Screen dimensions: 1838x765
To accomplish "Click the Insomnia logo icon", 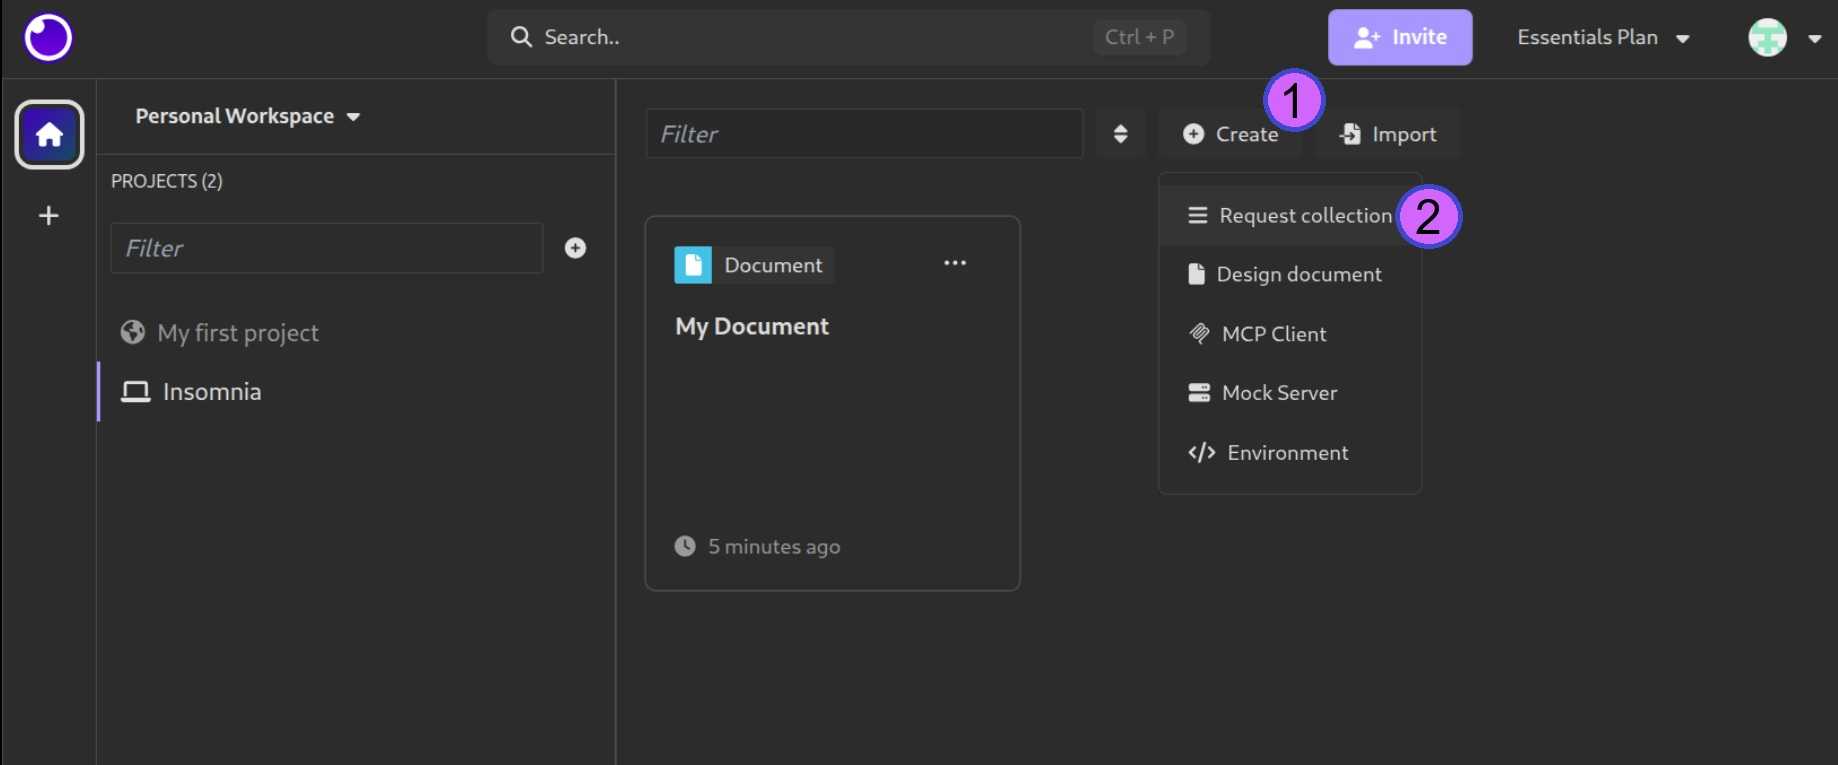I will click(x=48, y=38).
